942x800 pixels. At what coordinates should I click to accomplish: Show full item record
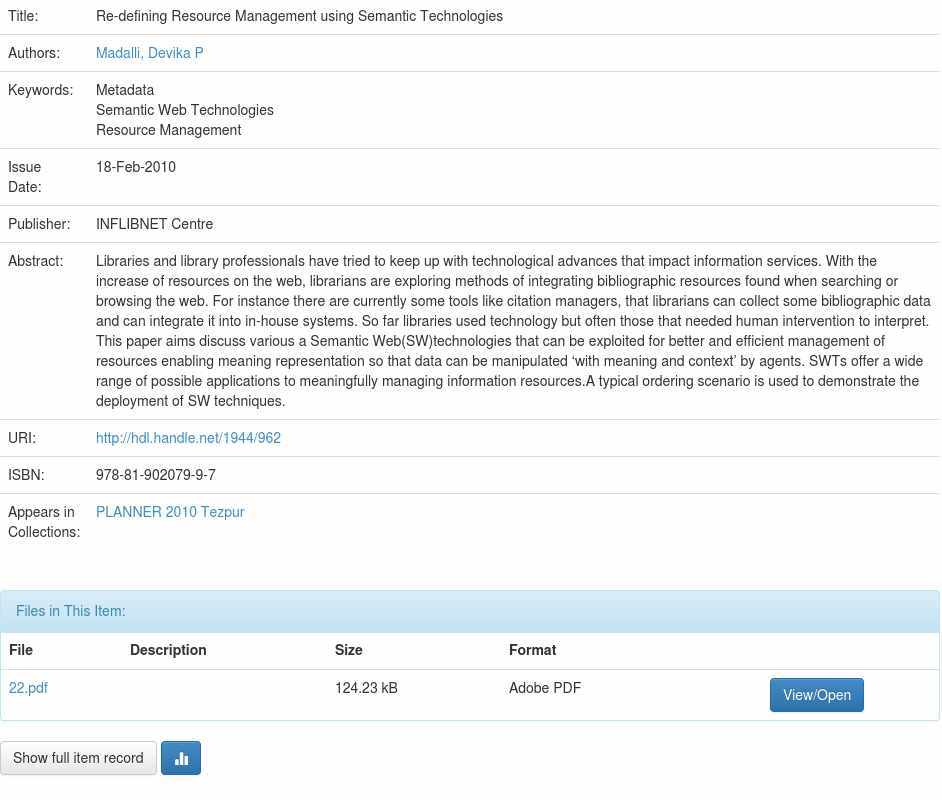pos(78,758)
